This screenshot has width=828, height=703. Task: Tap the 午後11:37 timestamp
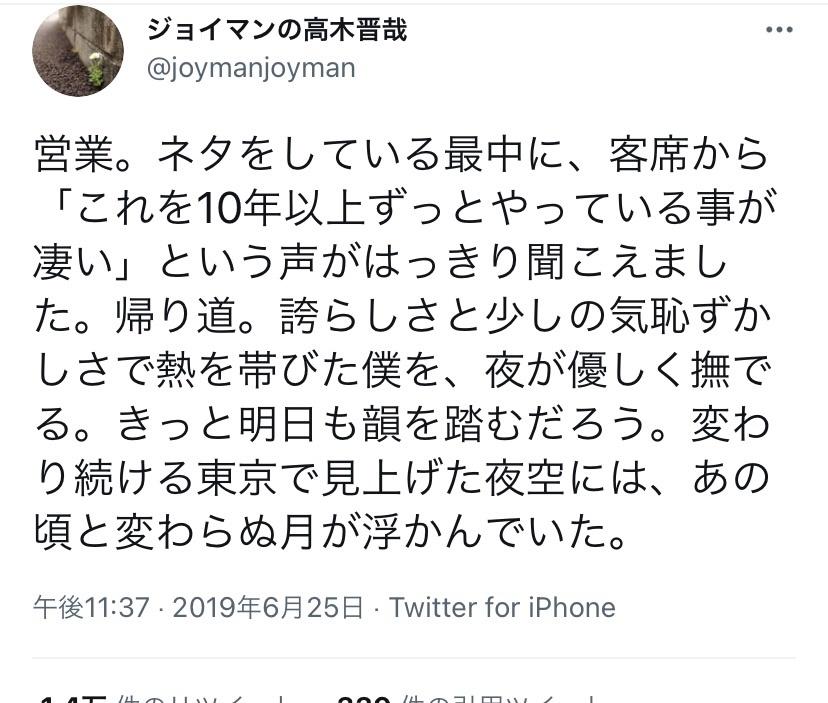[x=91, y=607]
